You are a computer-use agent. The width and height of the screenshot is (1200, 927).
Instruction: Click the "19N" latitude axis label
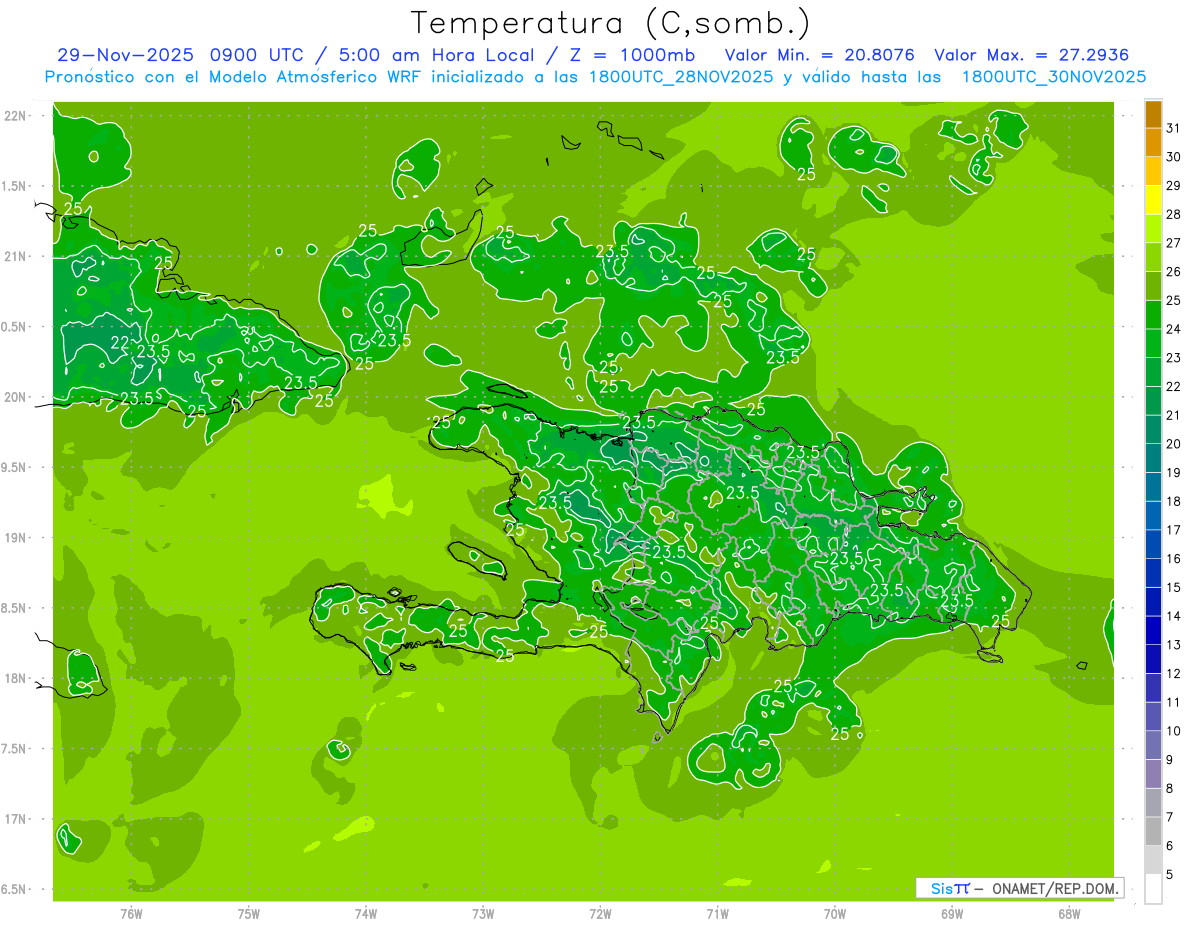[x=15, y=538]
